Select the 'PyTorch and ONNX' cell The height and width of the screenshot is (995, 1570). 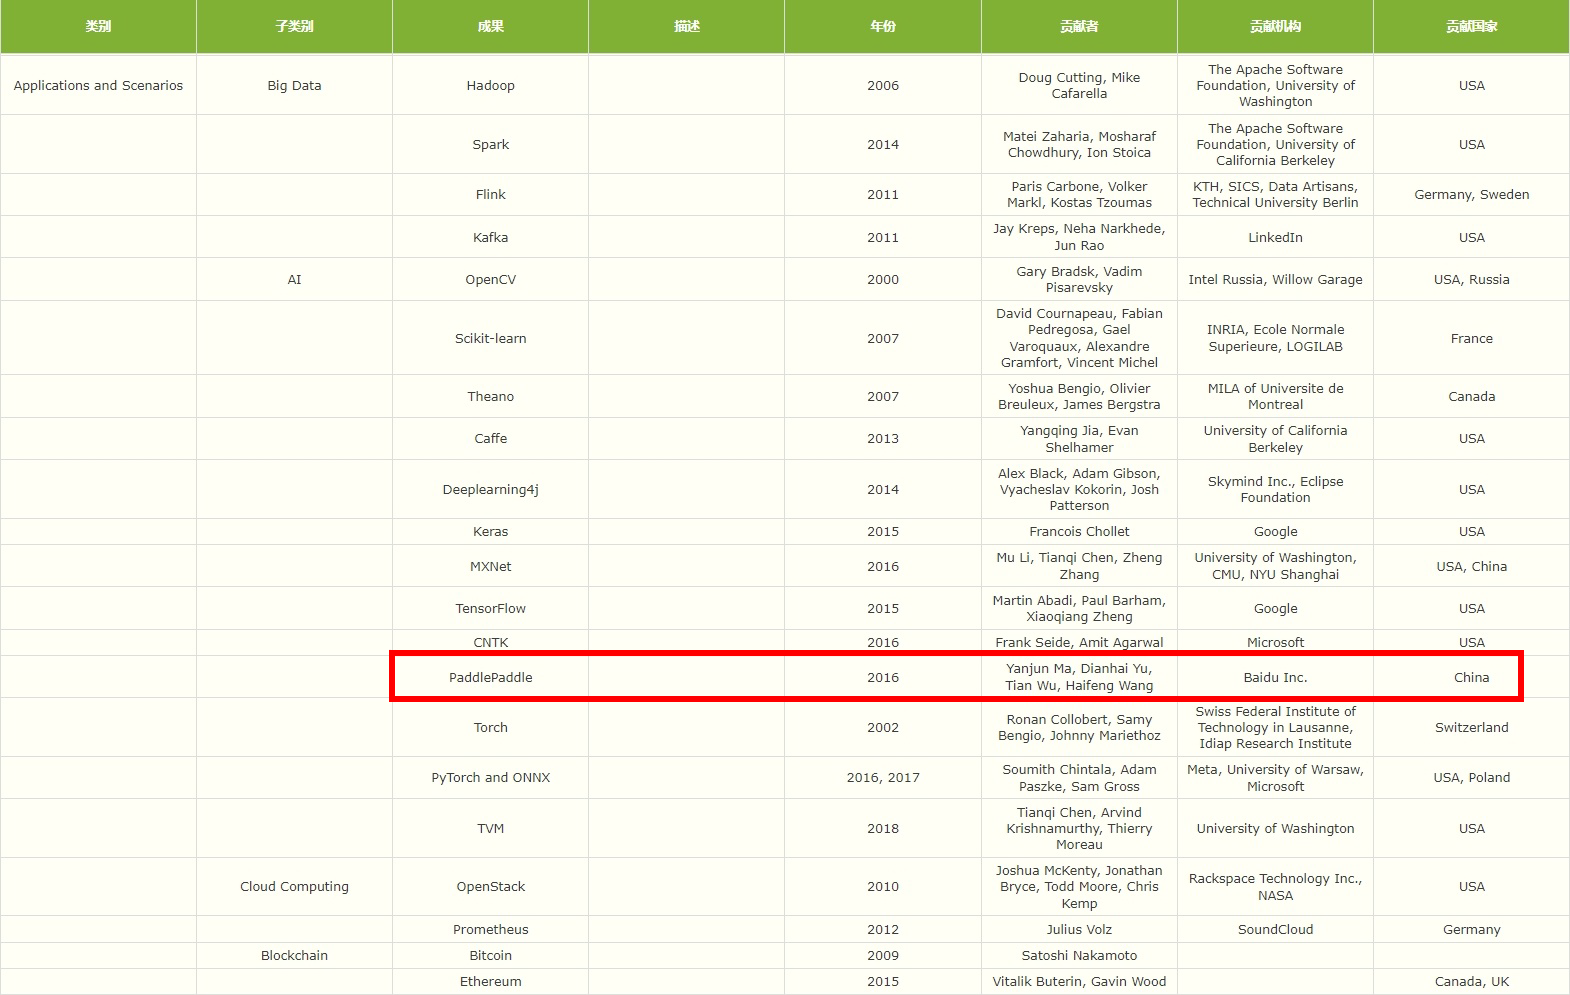click(490, 777)
